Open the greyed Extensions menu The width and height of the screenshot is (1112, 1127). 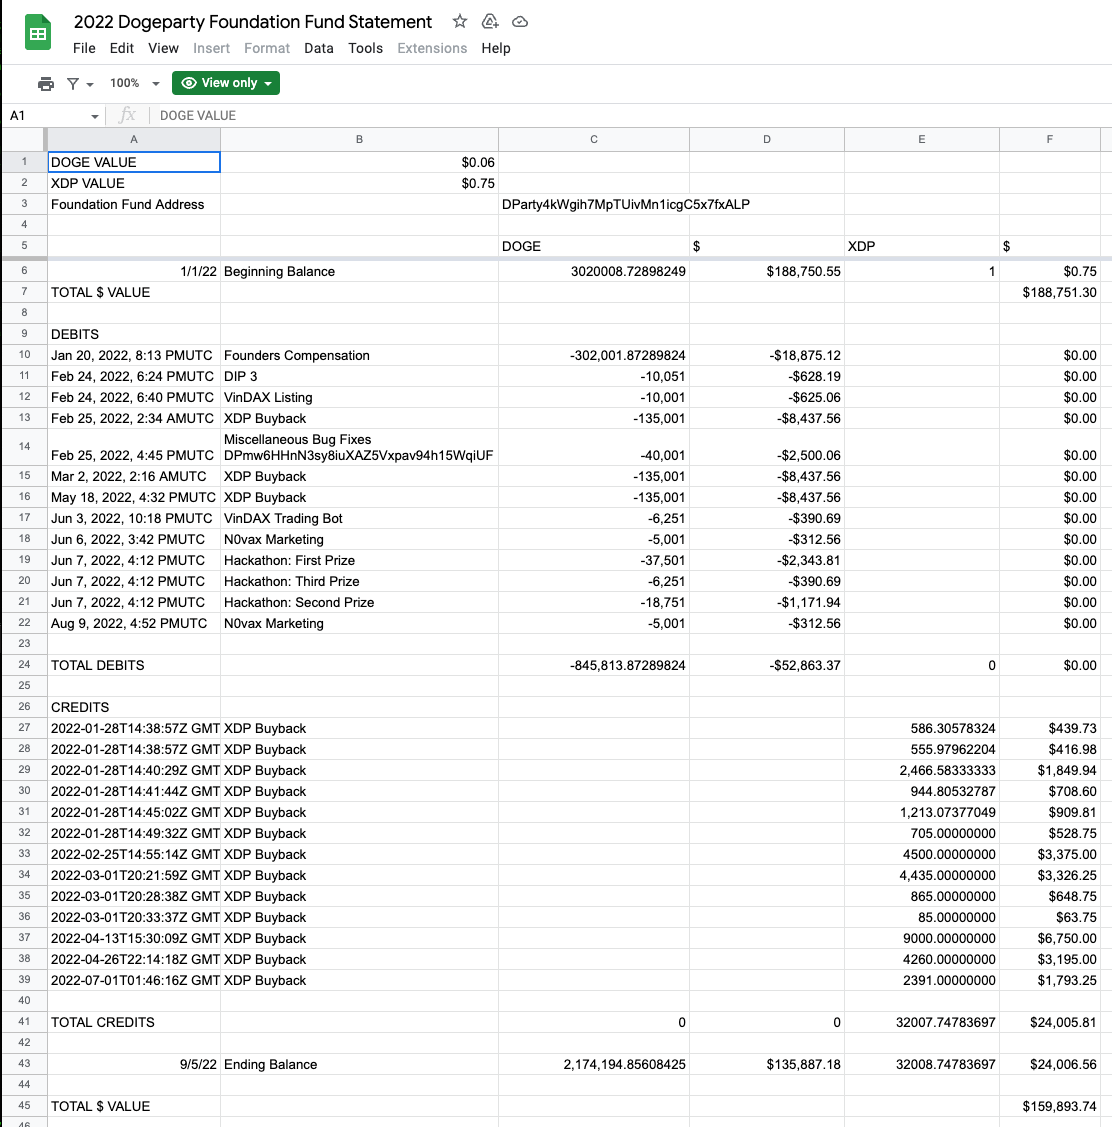pyautogui.click(x=432, y=48)
